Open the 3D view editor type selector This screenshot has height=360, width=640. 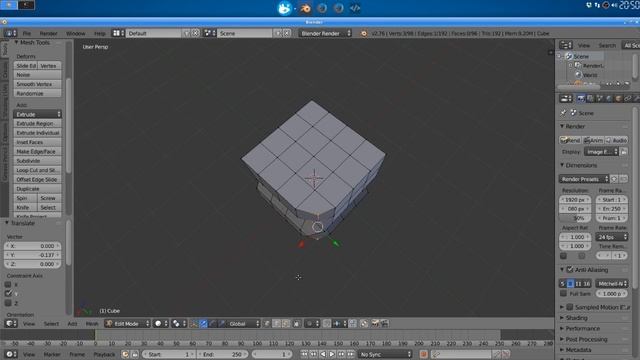pyautogui.click(x=11, y=324)
